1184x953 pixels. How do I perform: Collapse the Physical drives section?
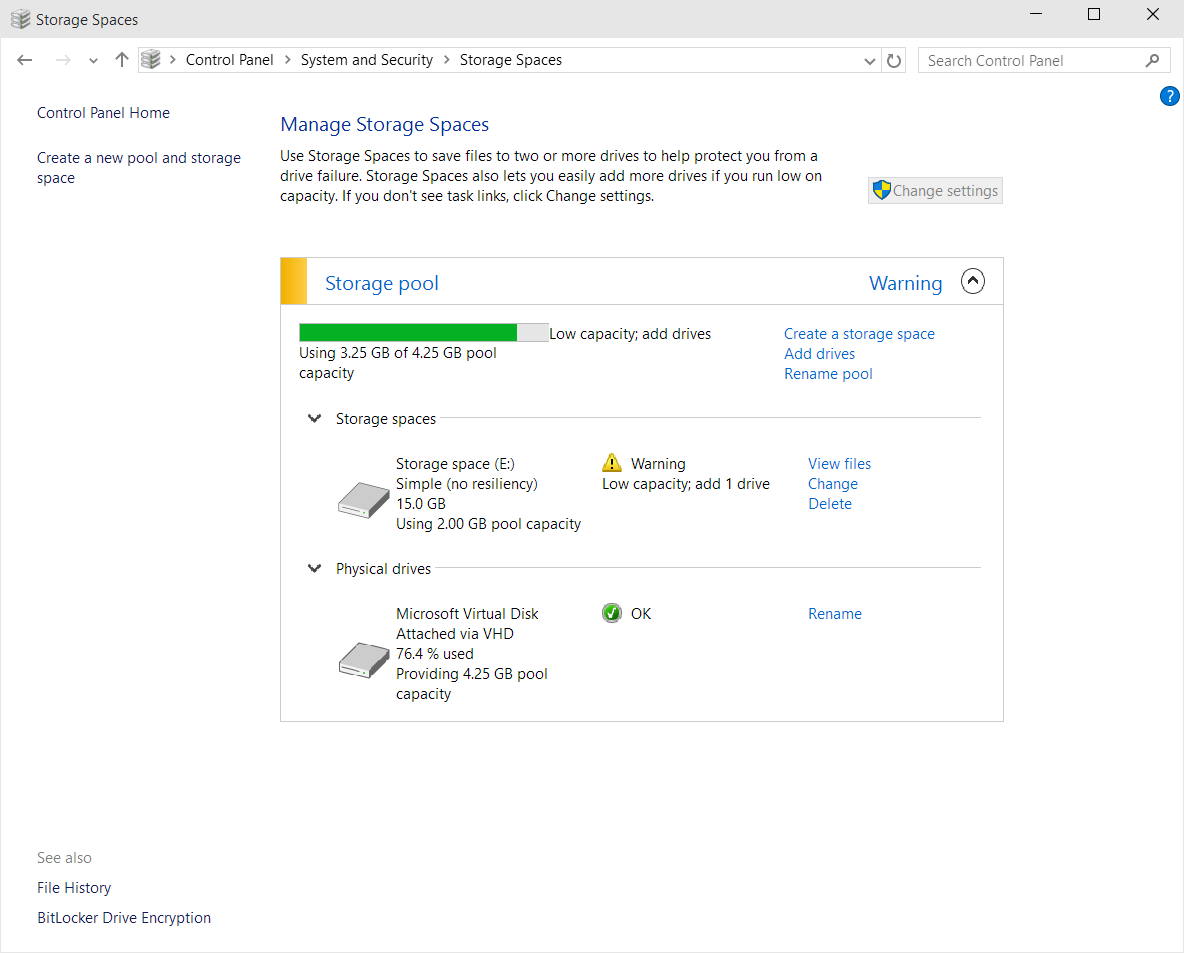coord(314,569)
